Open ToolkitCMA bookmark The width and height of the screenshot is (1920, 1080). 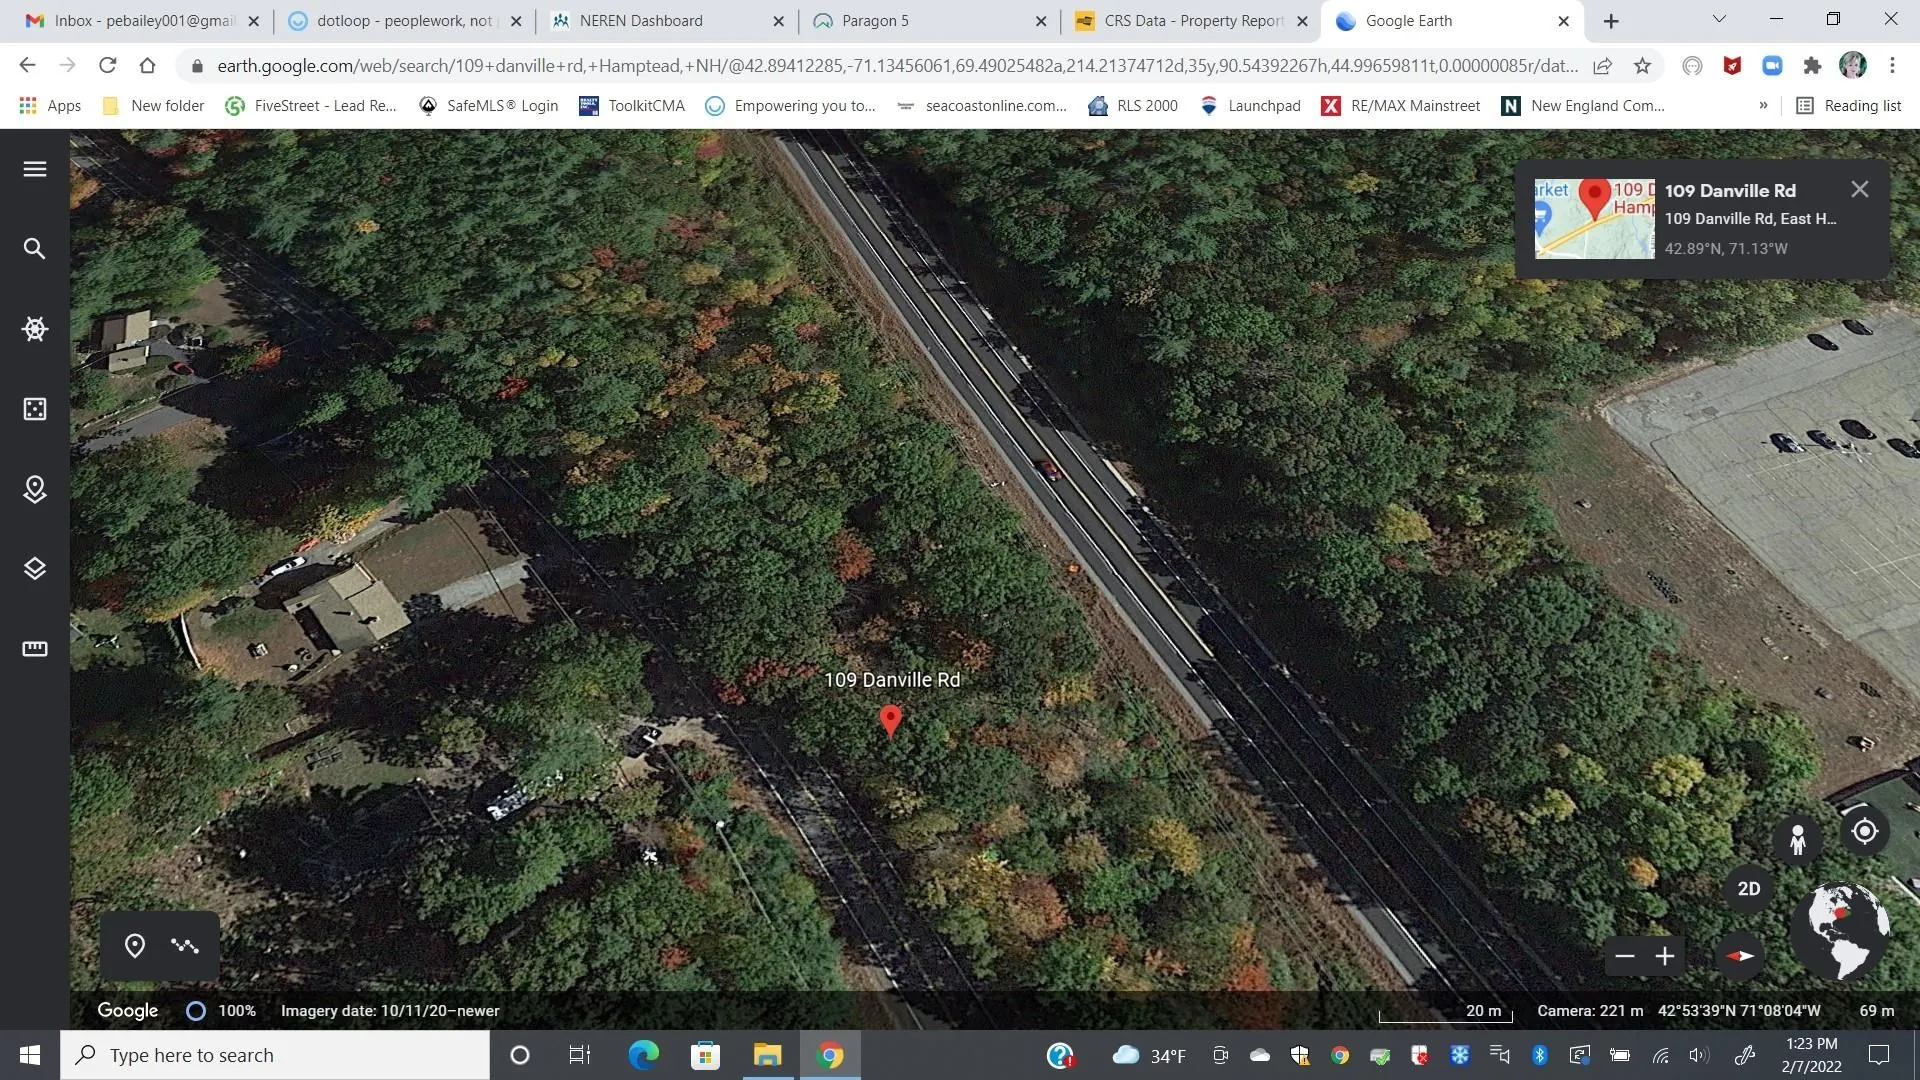click(x=632, y=106)
